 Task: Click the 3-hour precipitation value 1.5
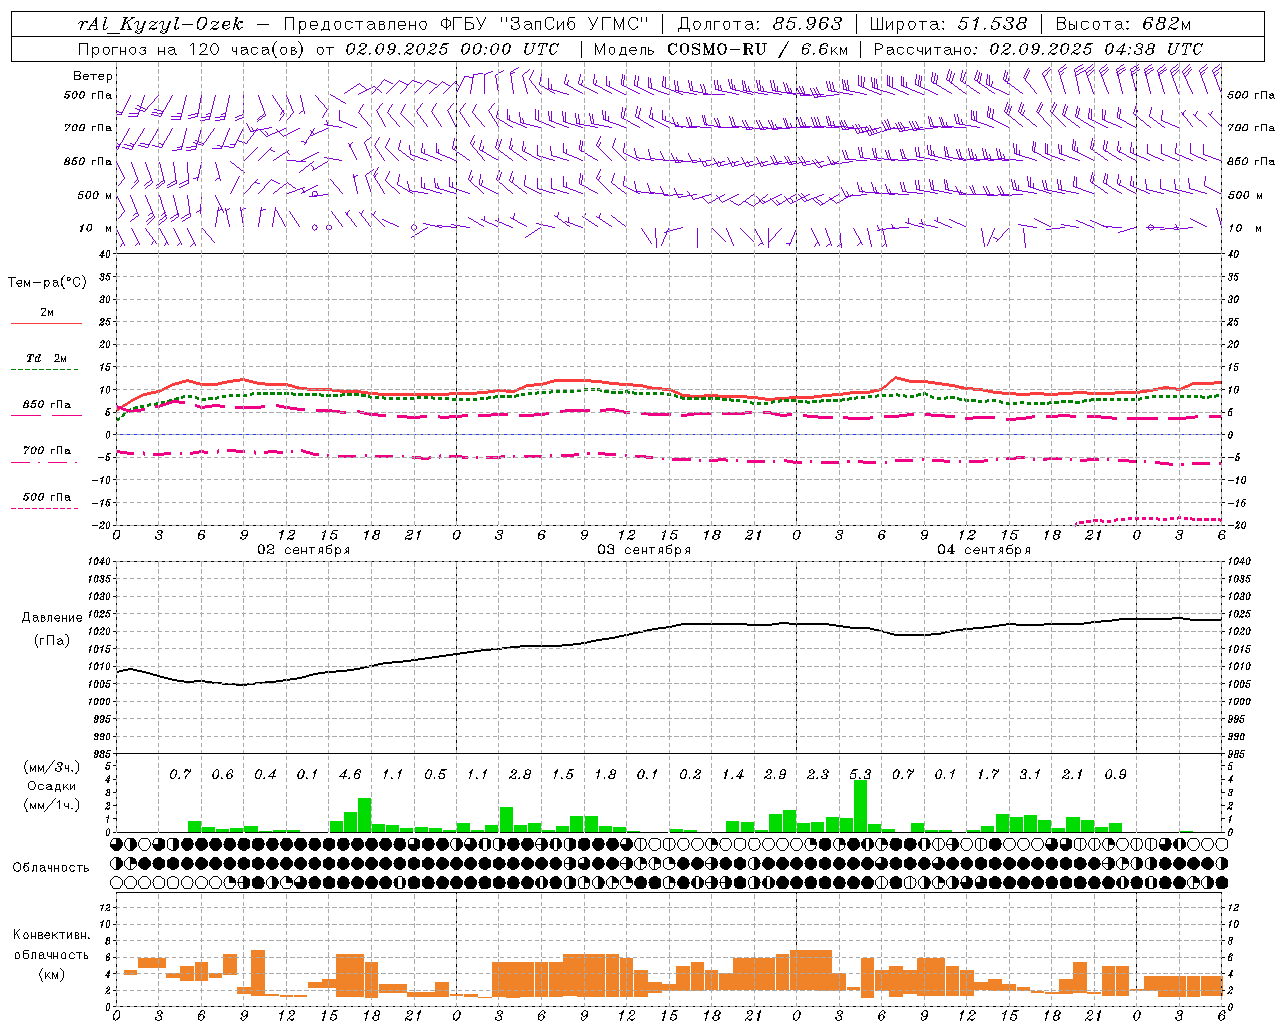coord(563,775)
